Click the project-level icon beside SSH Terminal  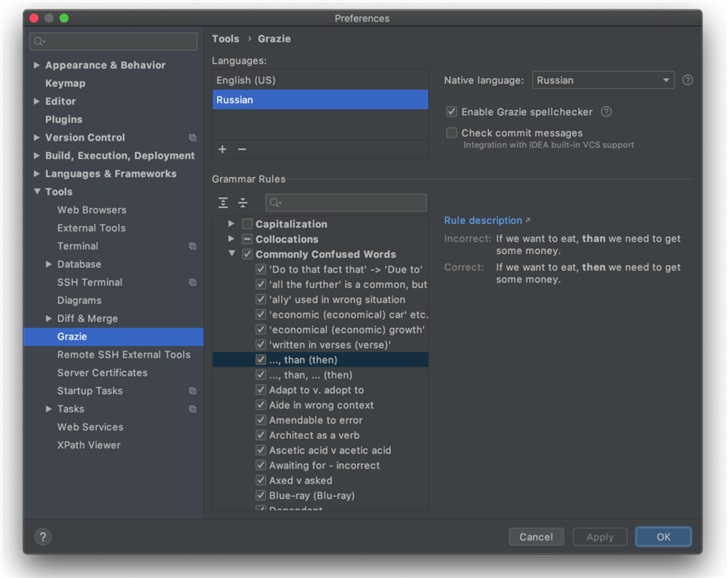click(x=192, y=282)
